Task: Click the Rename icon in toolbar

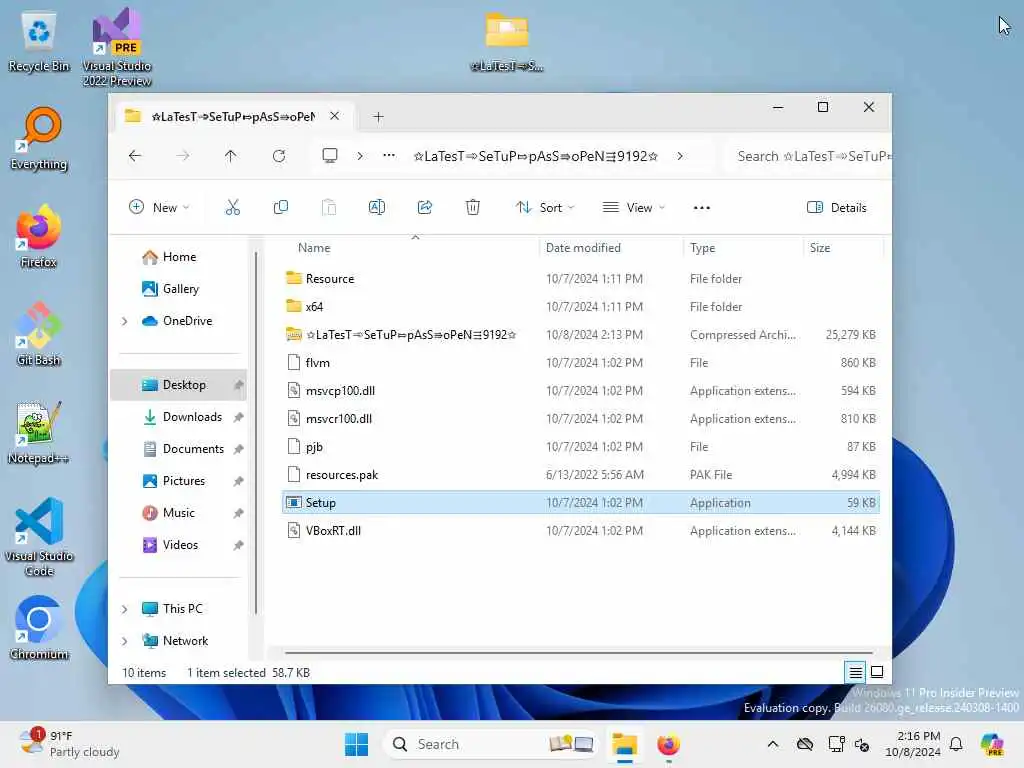Action: [x=377, y=208]
